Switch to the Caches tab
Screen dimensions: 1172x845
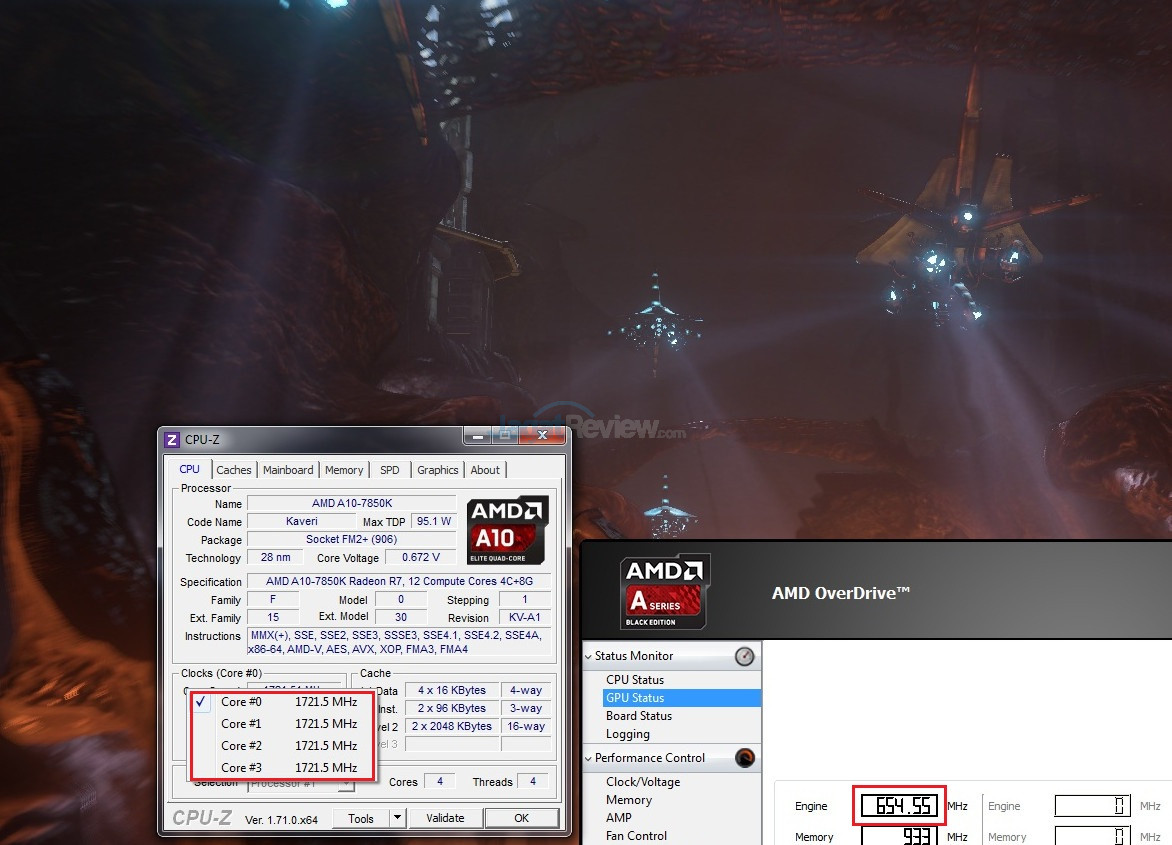pyautogui.click(x=234, y=470)
